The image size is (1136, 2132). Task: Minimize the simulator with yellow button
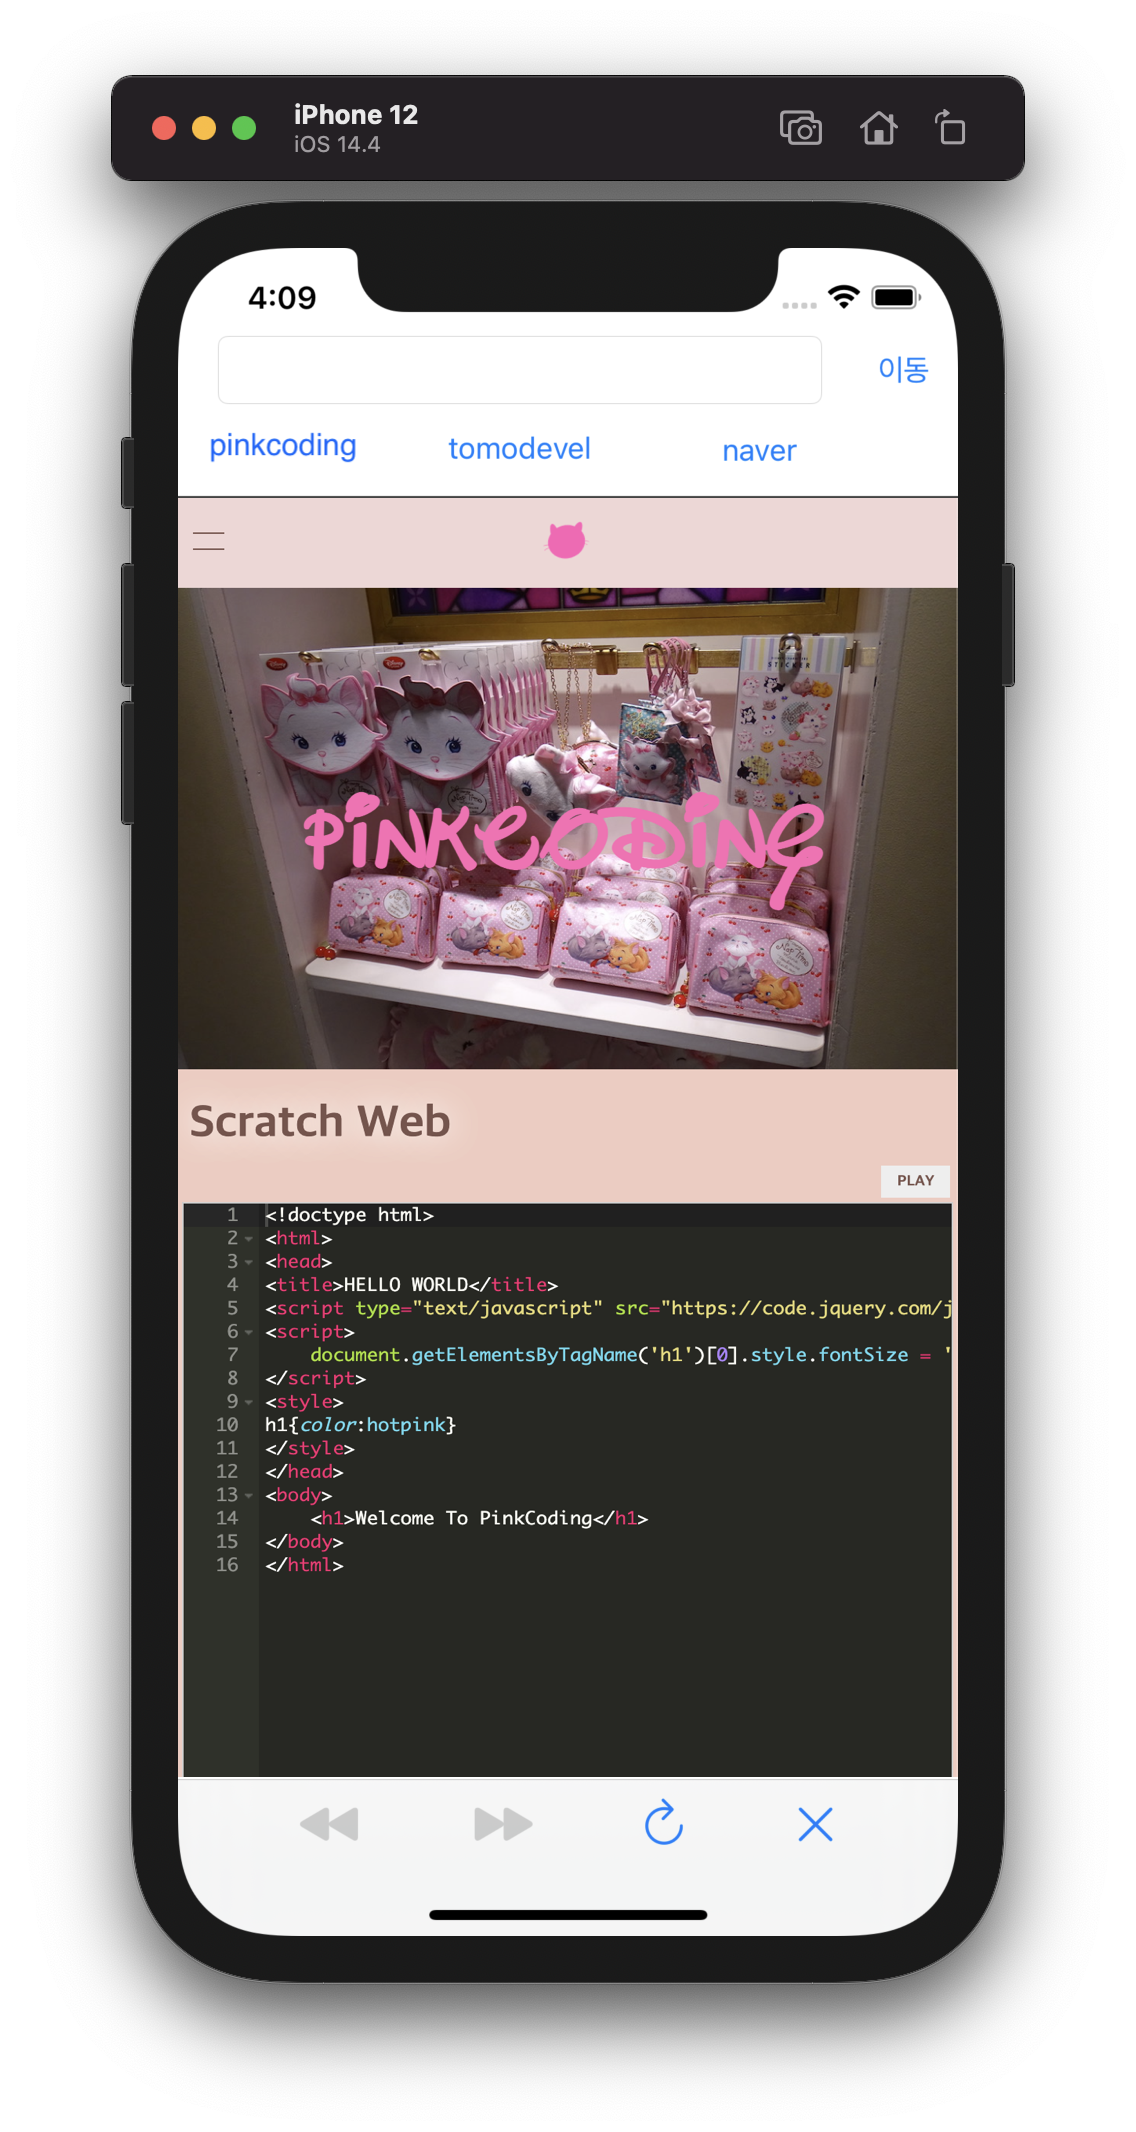point(204,128)
